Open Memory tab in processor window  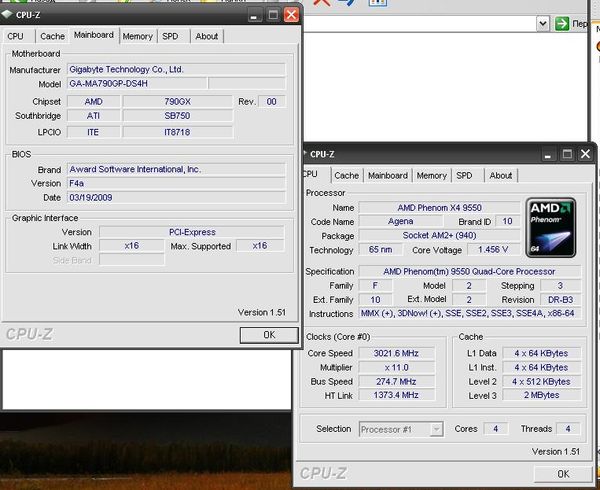click(x=432, y=176)
